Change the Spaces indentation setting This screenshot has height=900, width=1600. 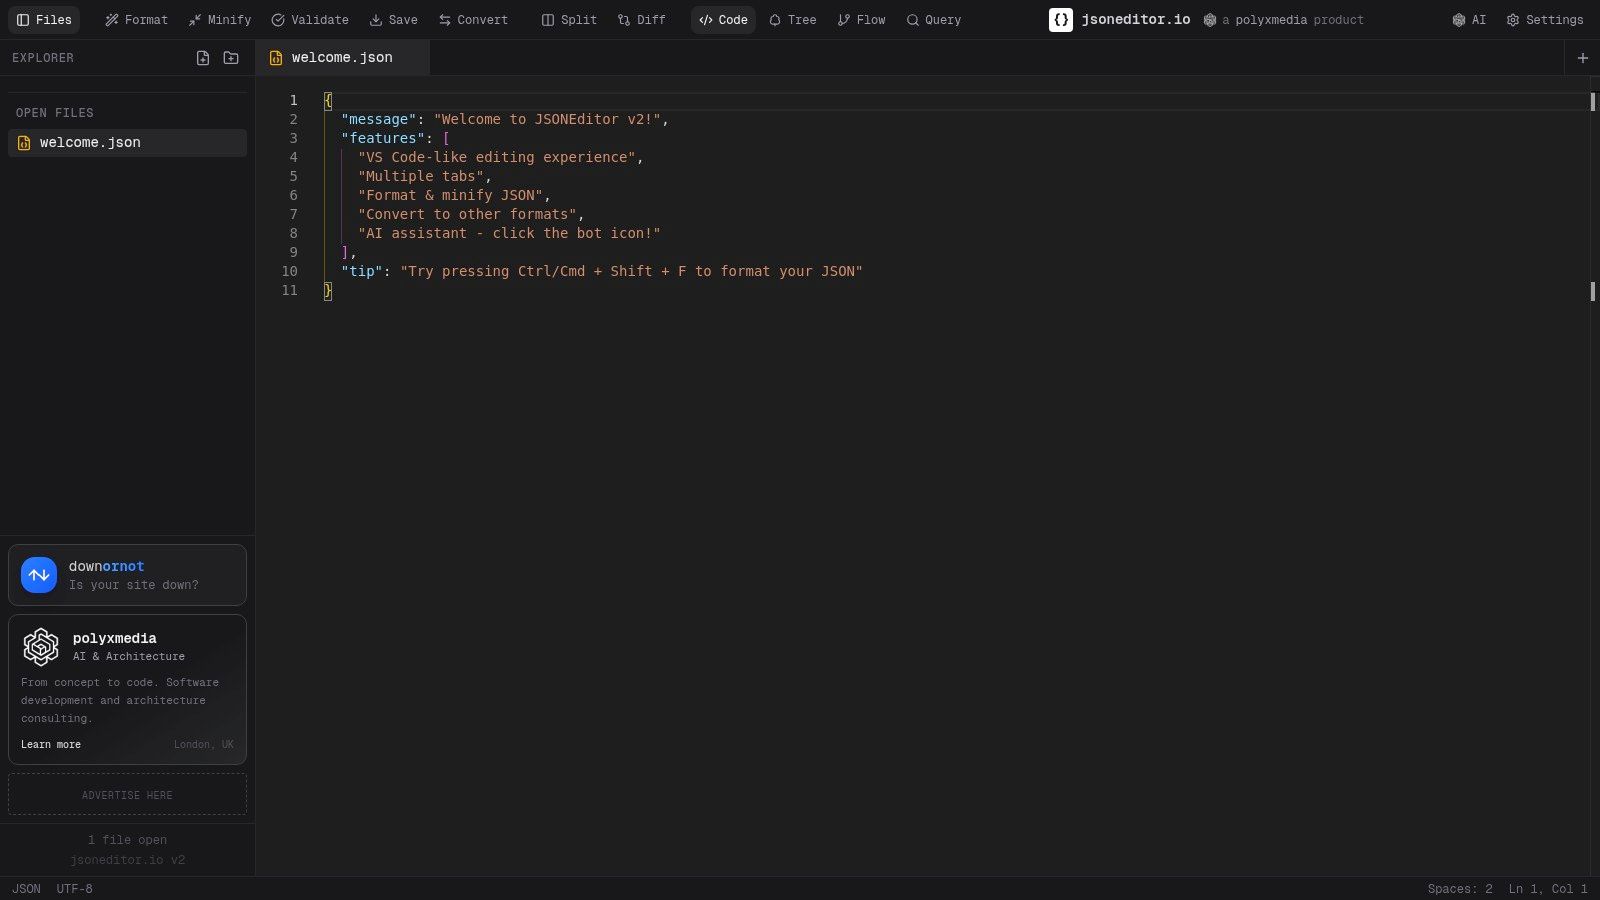[1461, 889]
